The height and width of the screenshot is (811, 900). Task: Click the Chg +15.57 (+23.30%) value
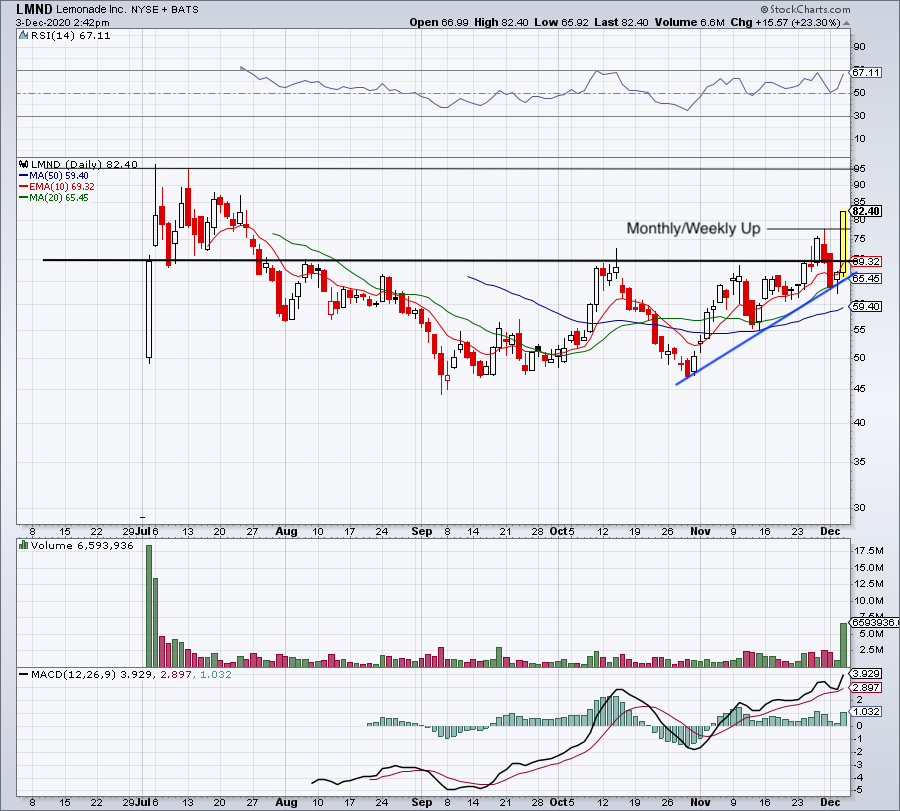tap(785, 22)
